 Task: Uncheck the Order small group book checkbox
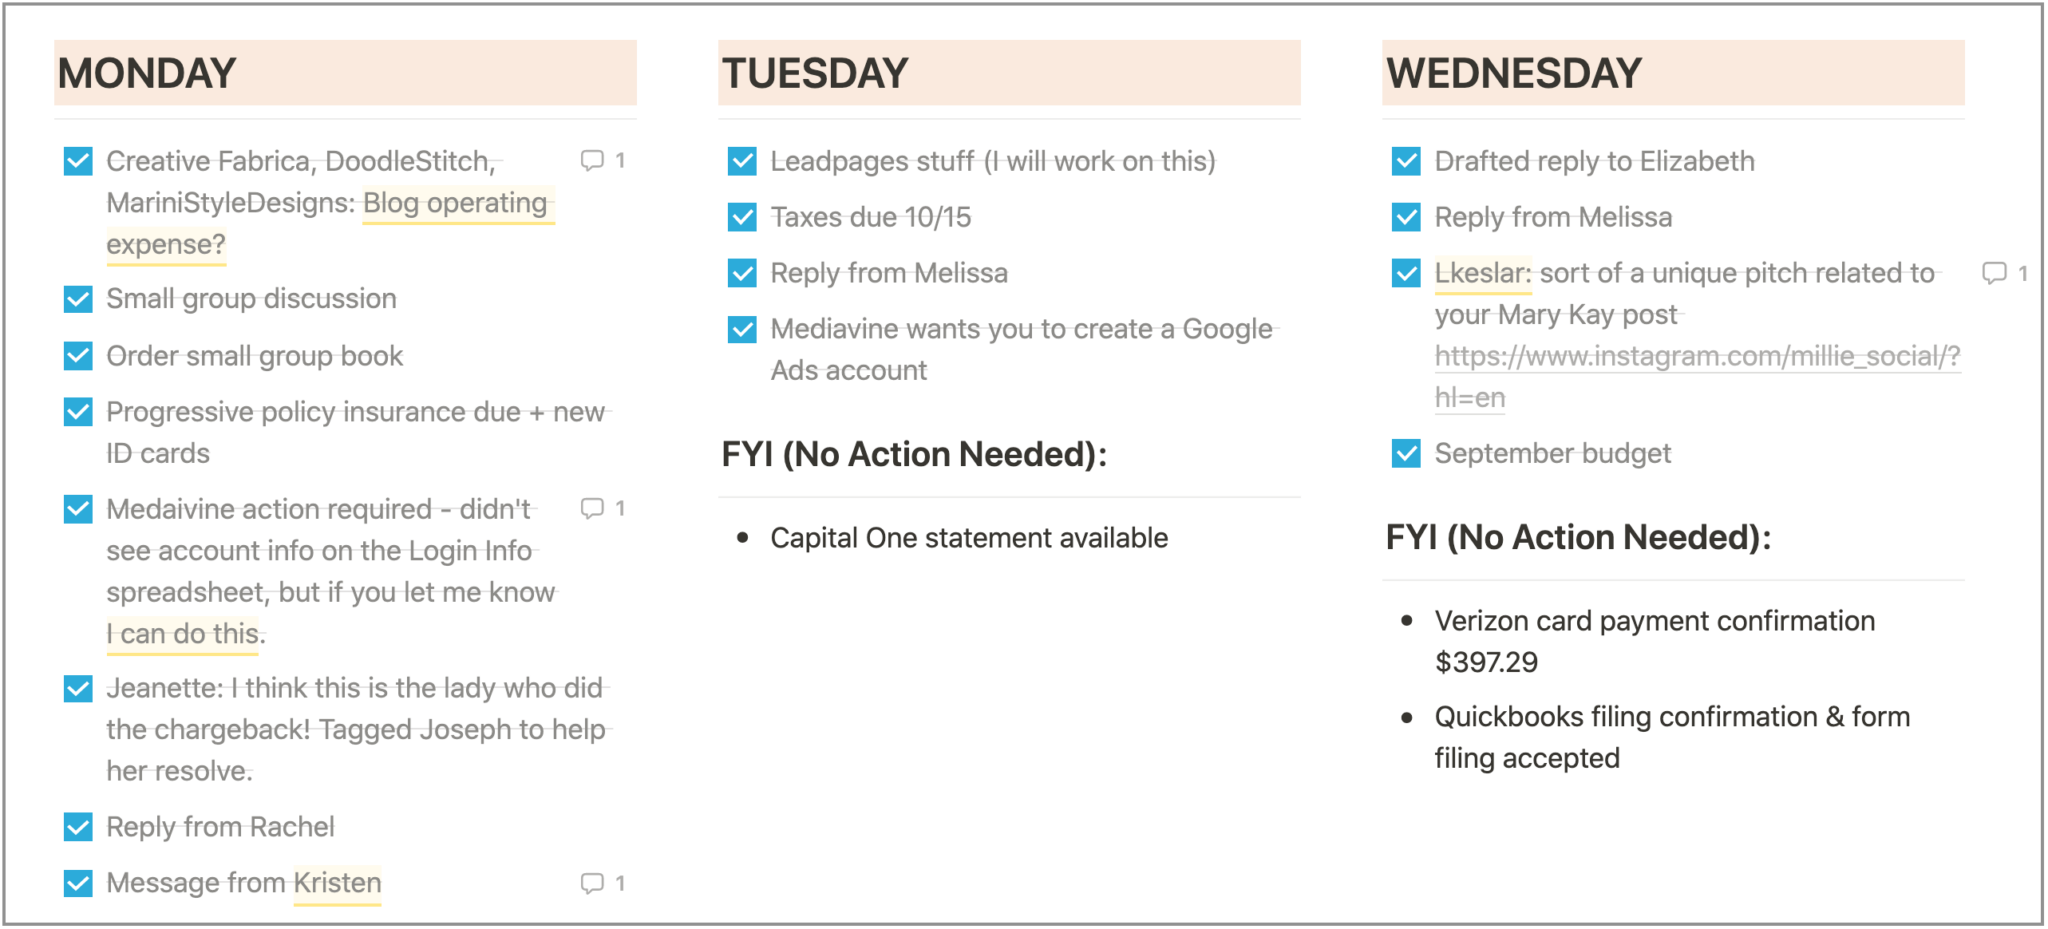point(78,356)
